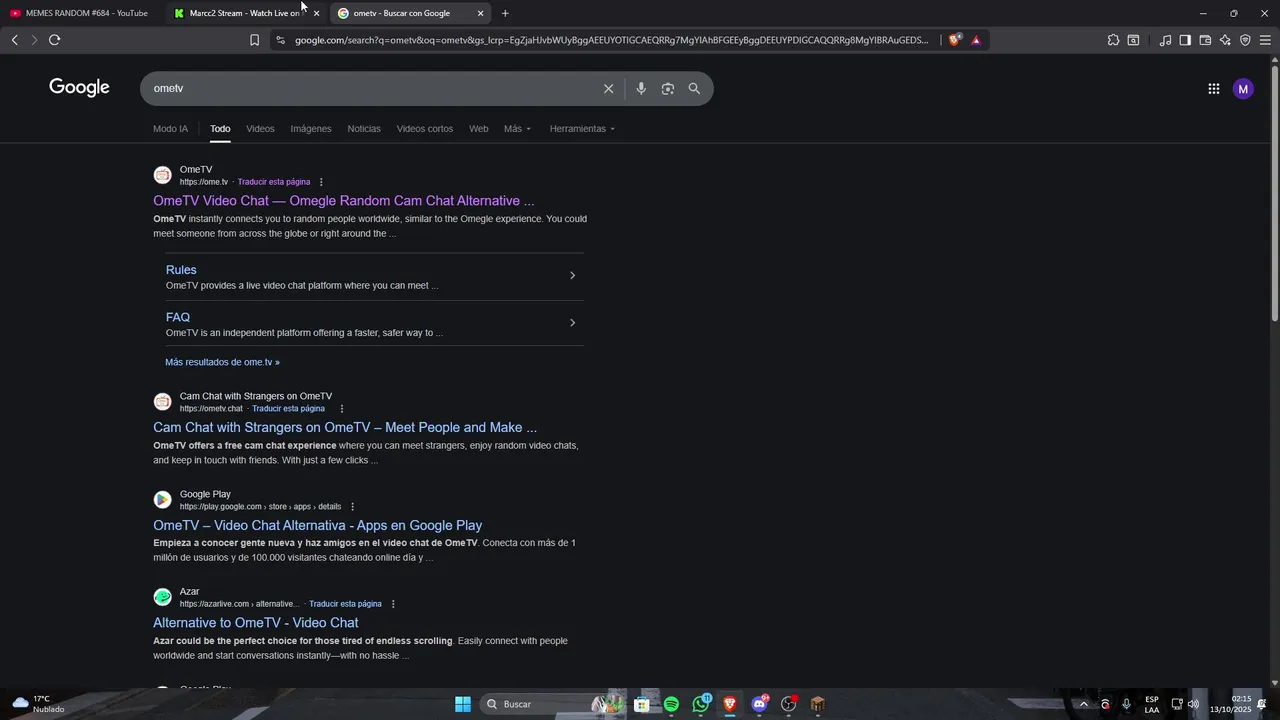Open the browser hamburger main menu
This screenshot has width=1280, height=720.
[x=1265, y=40]
